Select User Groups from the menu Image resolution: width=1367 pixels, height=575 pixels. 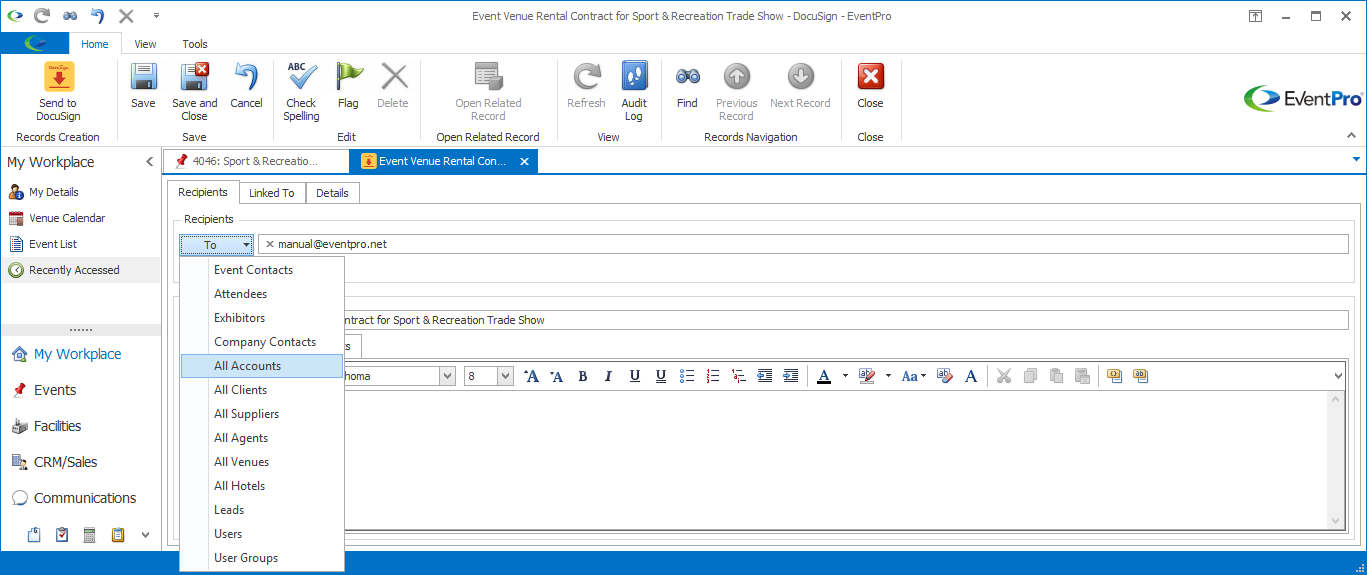point(262,558)
